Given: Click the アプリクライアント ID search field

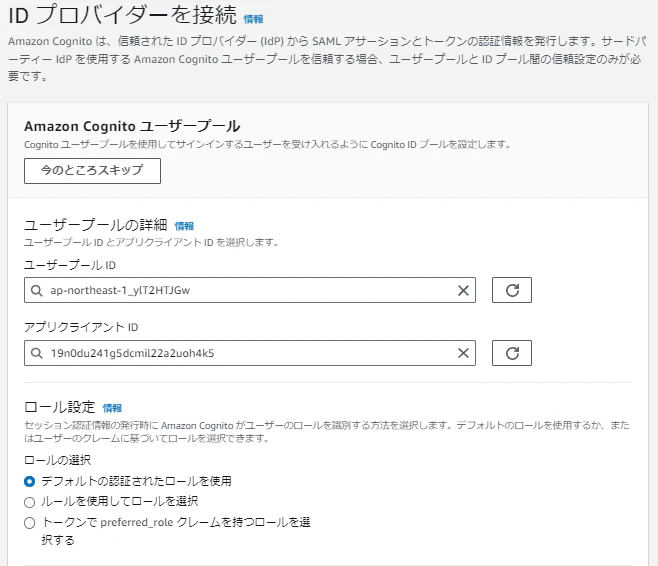Looking at the screenshot, I should coord(250,353).
